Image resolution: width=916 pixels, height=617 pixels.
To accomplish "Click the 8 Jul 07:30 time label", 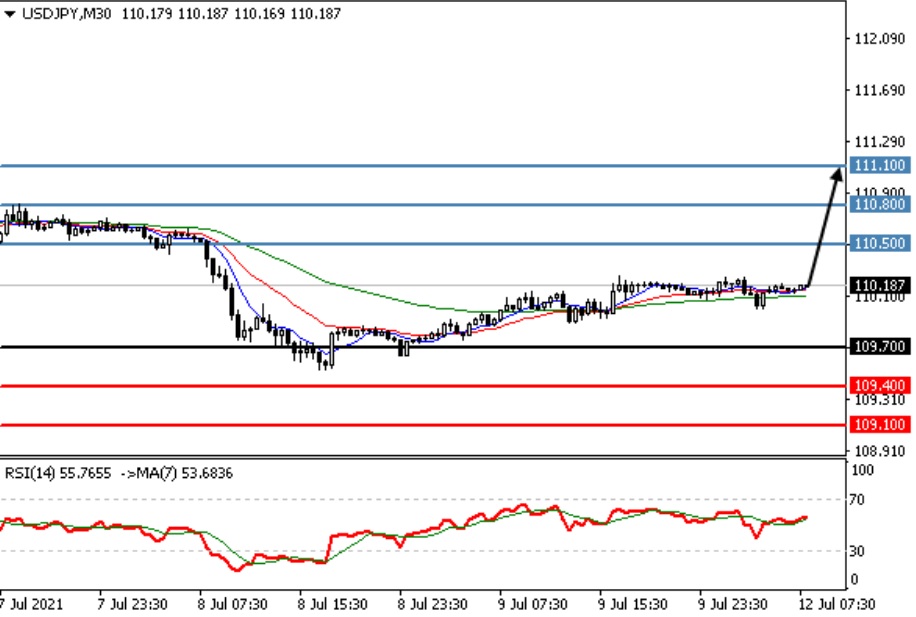I will [x=232, y=604].
